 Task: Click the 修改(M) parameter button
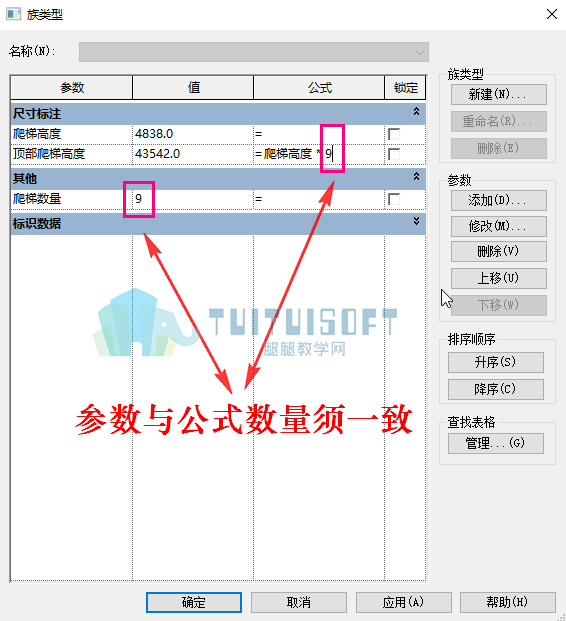pos(499,226)
